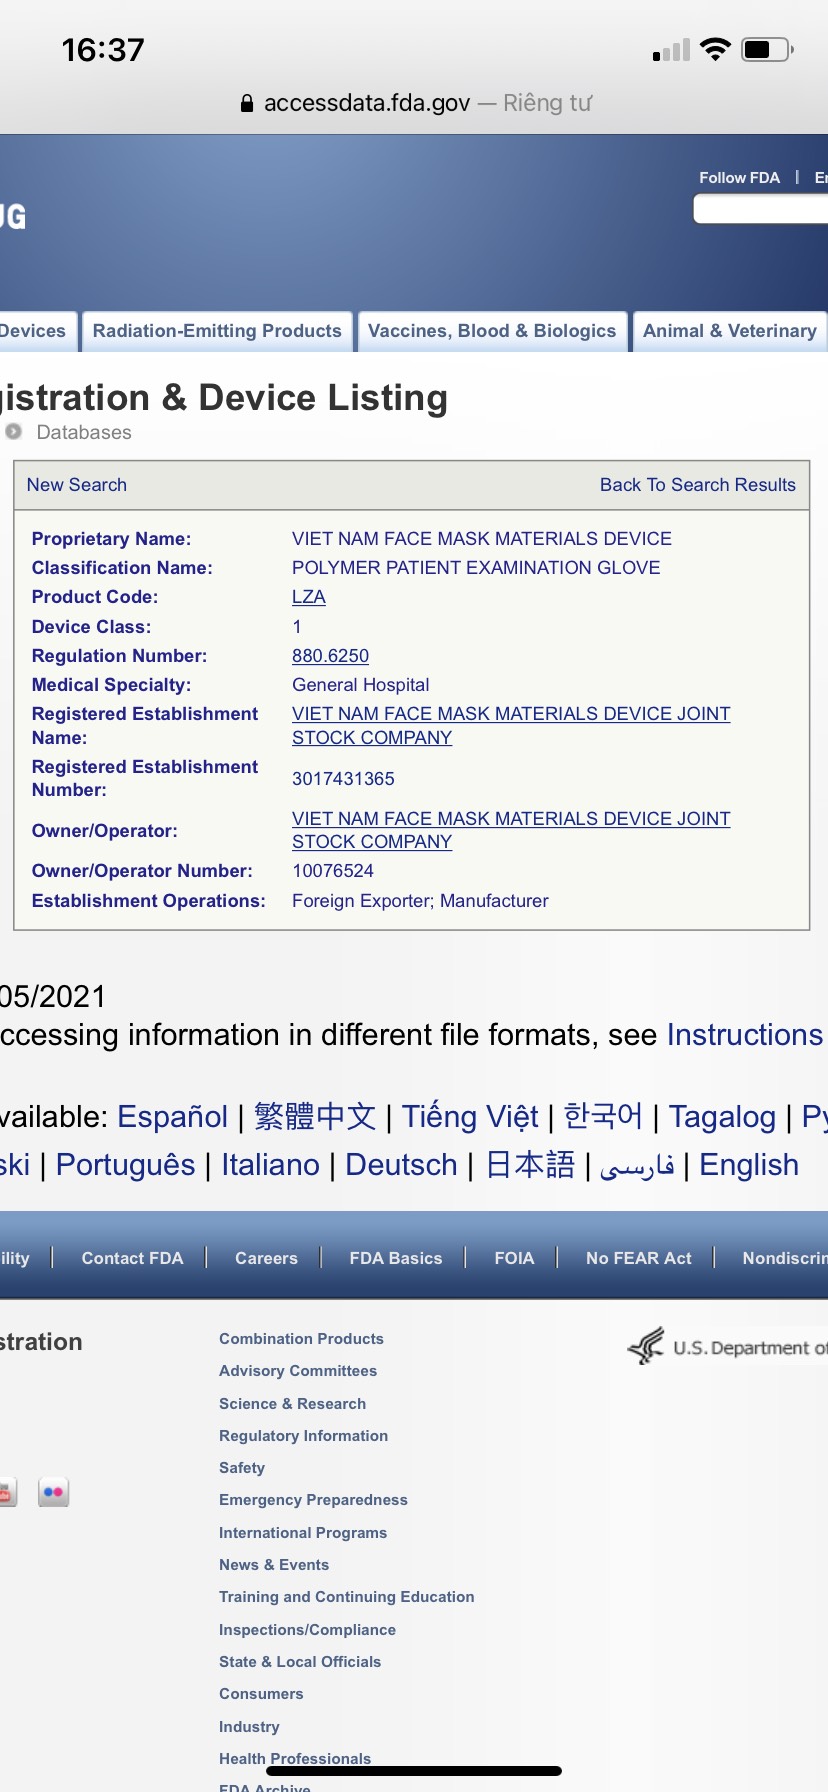The width and height of the screenshot is (828, 1792).
Task: Select Tiếng Việt language link
Action: pyautogui.click(x=470, y=1117)
